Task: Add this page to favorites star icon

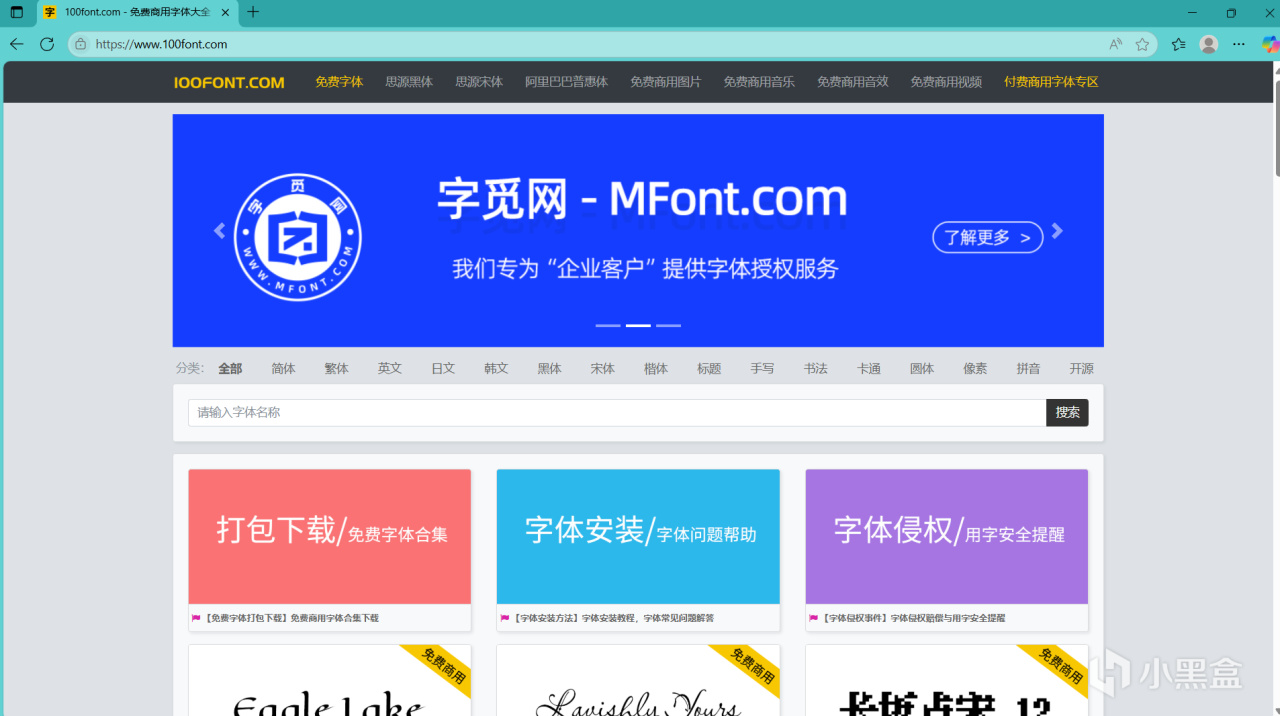Action: tap(1143, 44)
